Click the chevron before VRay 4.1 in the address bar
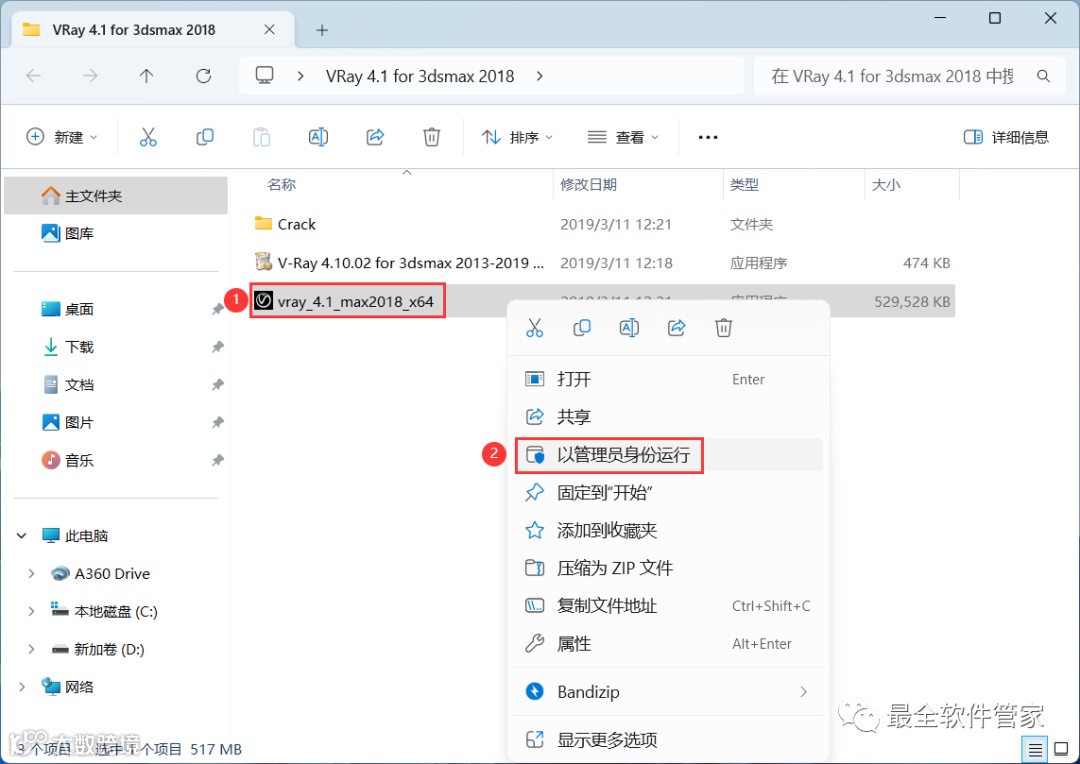The width and height of the screenshot is (1080, 764). [300, 76]
